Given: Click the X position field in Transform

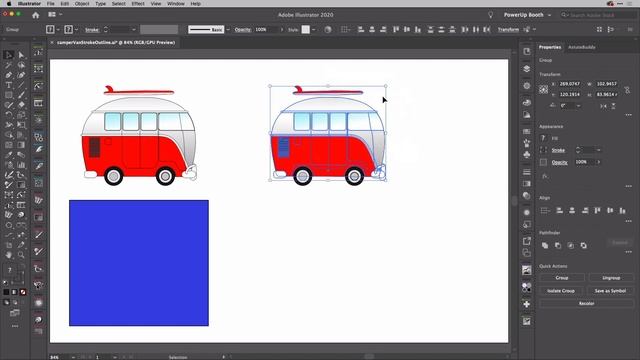Looking at the screenshot, I should pyautogui.click(x=569, y=84).
